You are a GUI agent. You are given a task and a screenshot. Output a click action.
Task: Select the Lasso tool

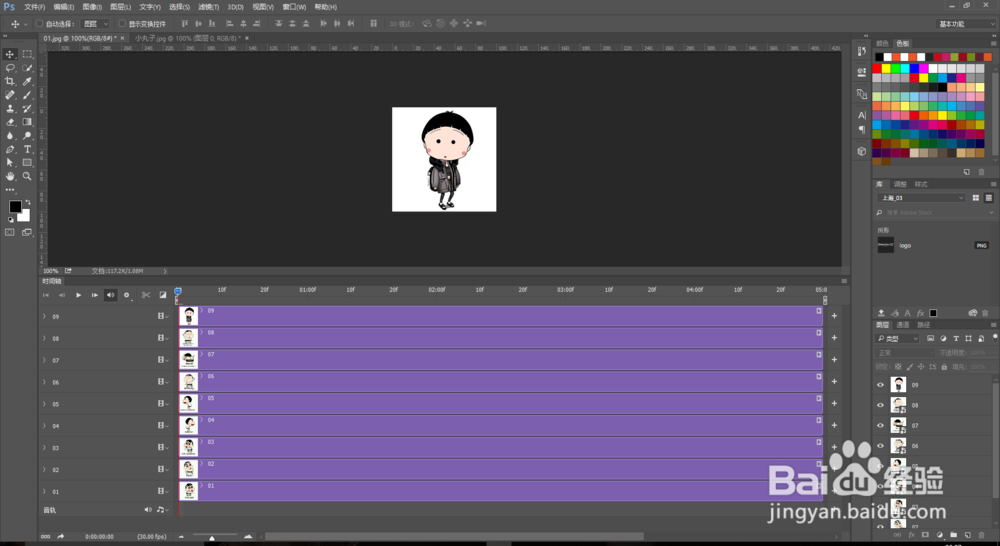tap(10, 68)
